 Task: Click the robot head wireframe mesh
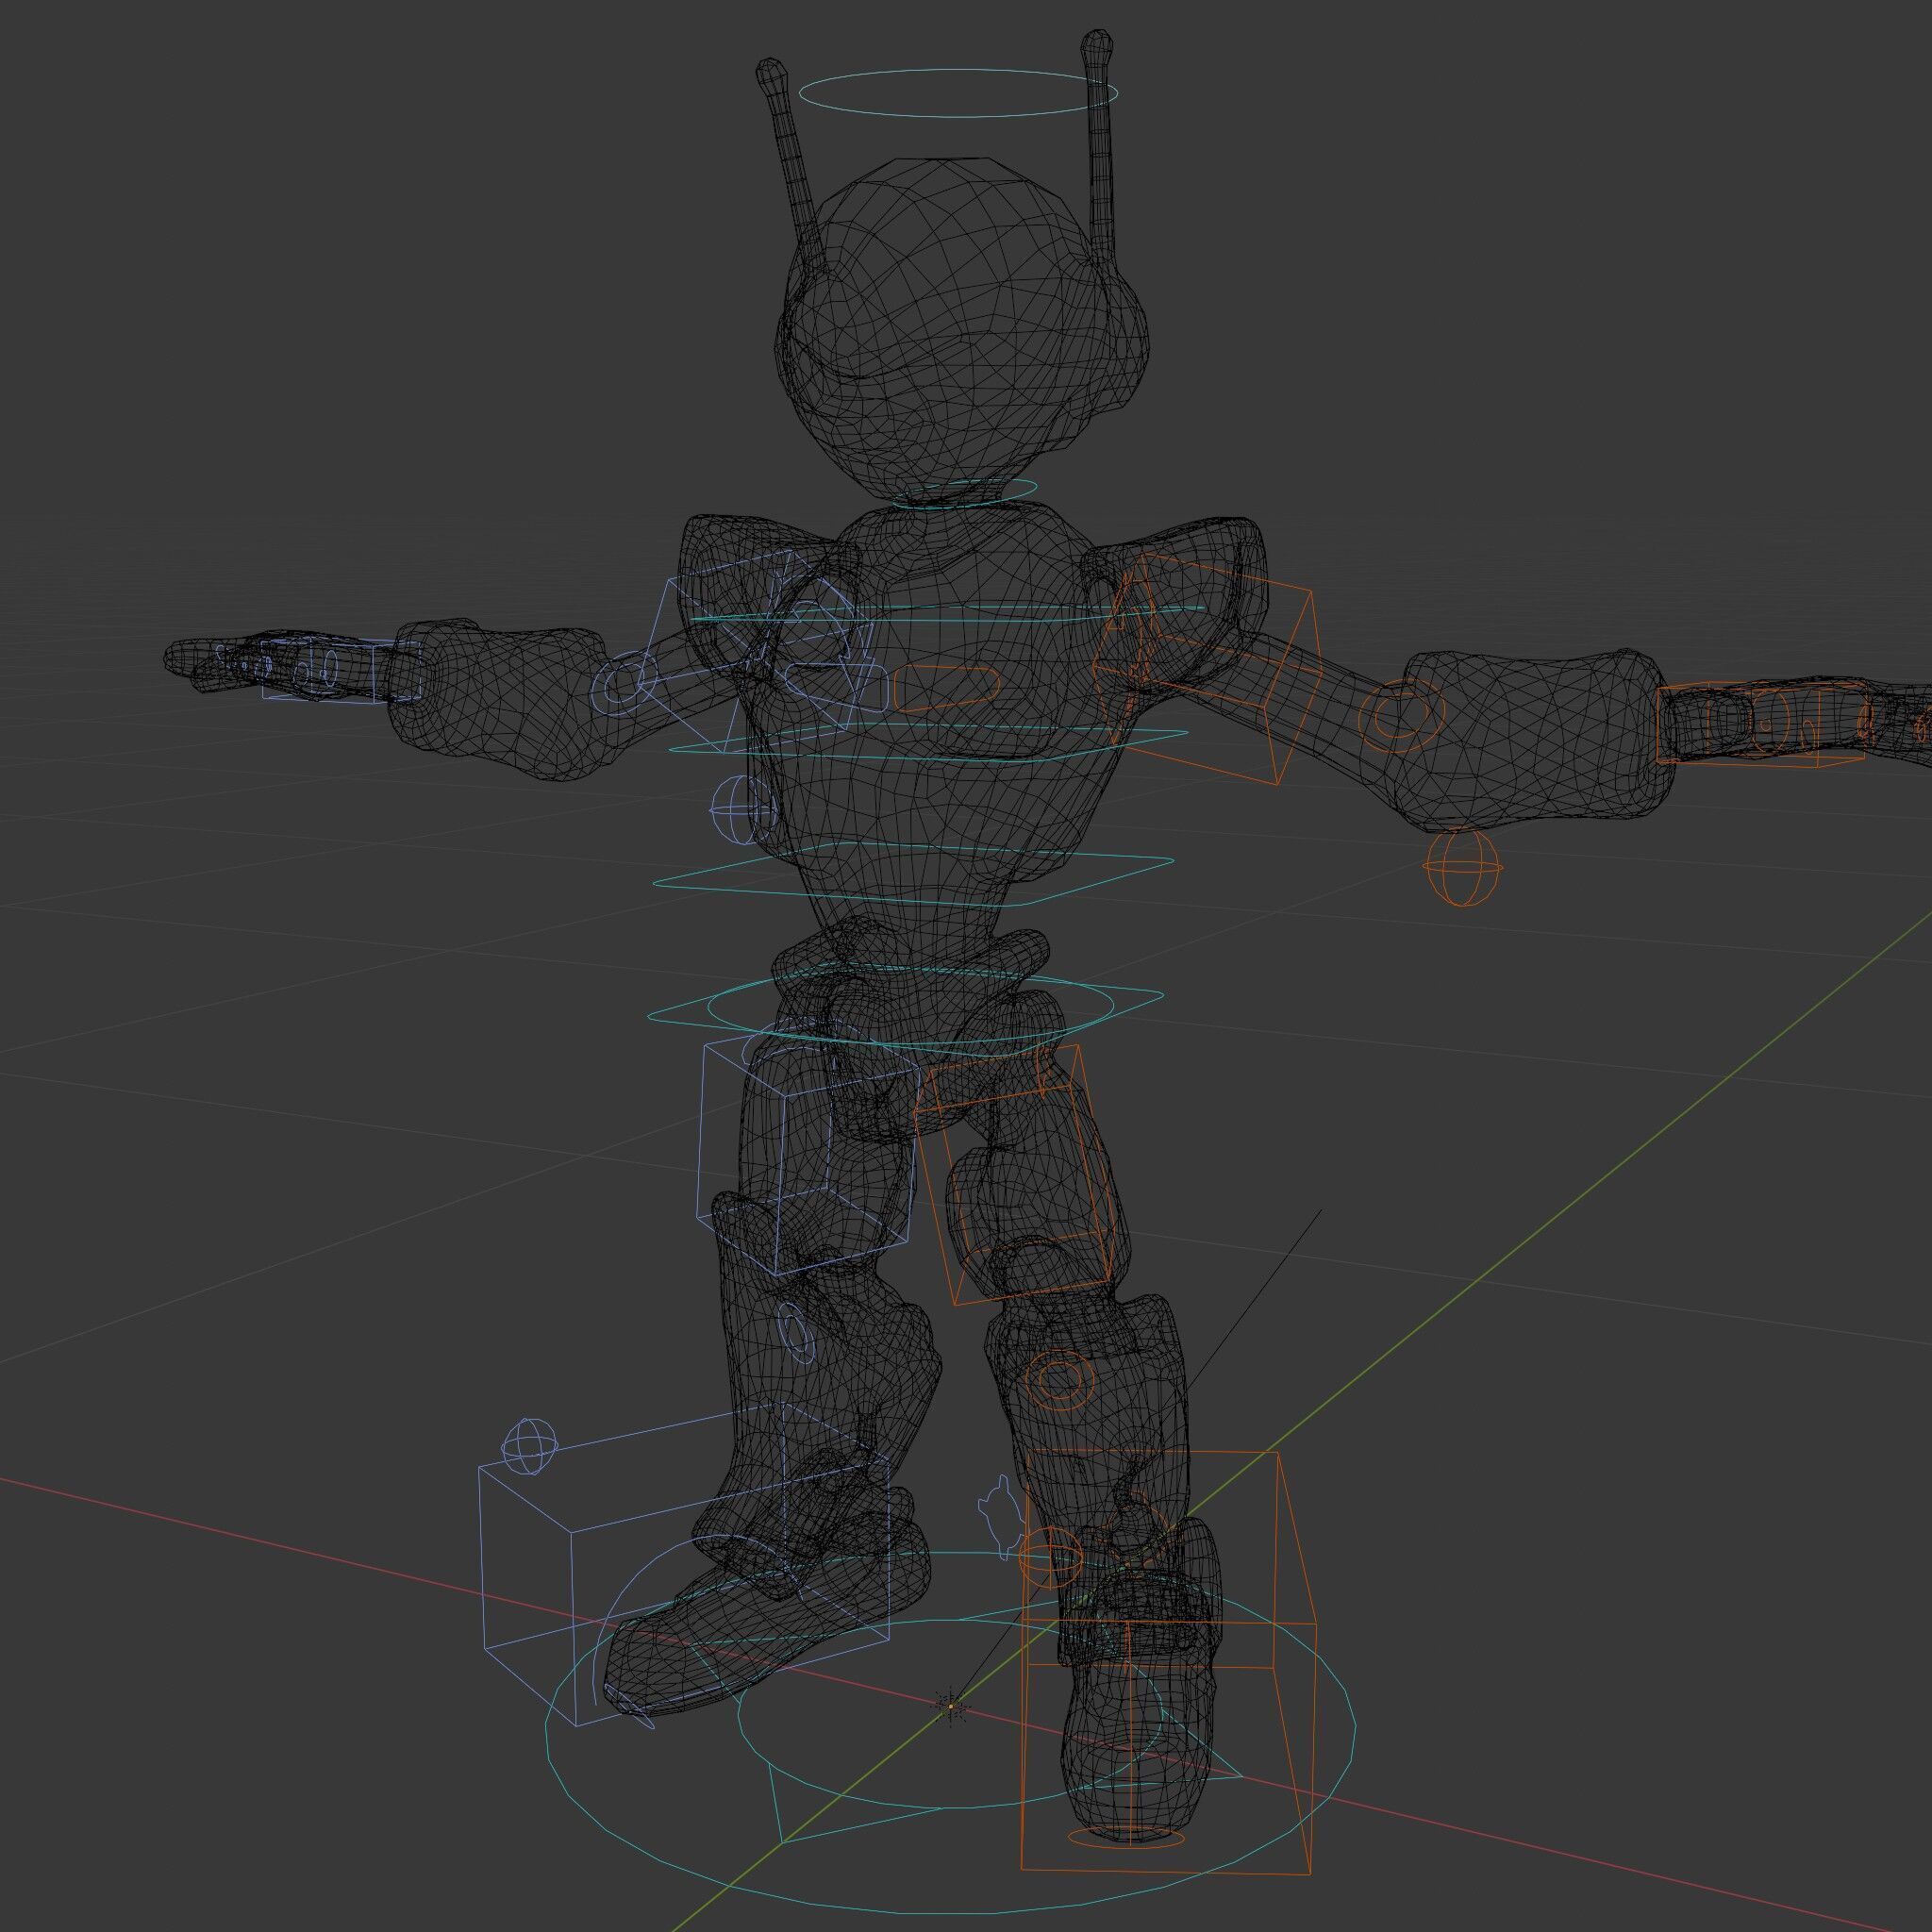click(962, 330)
